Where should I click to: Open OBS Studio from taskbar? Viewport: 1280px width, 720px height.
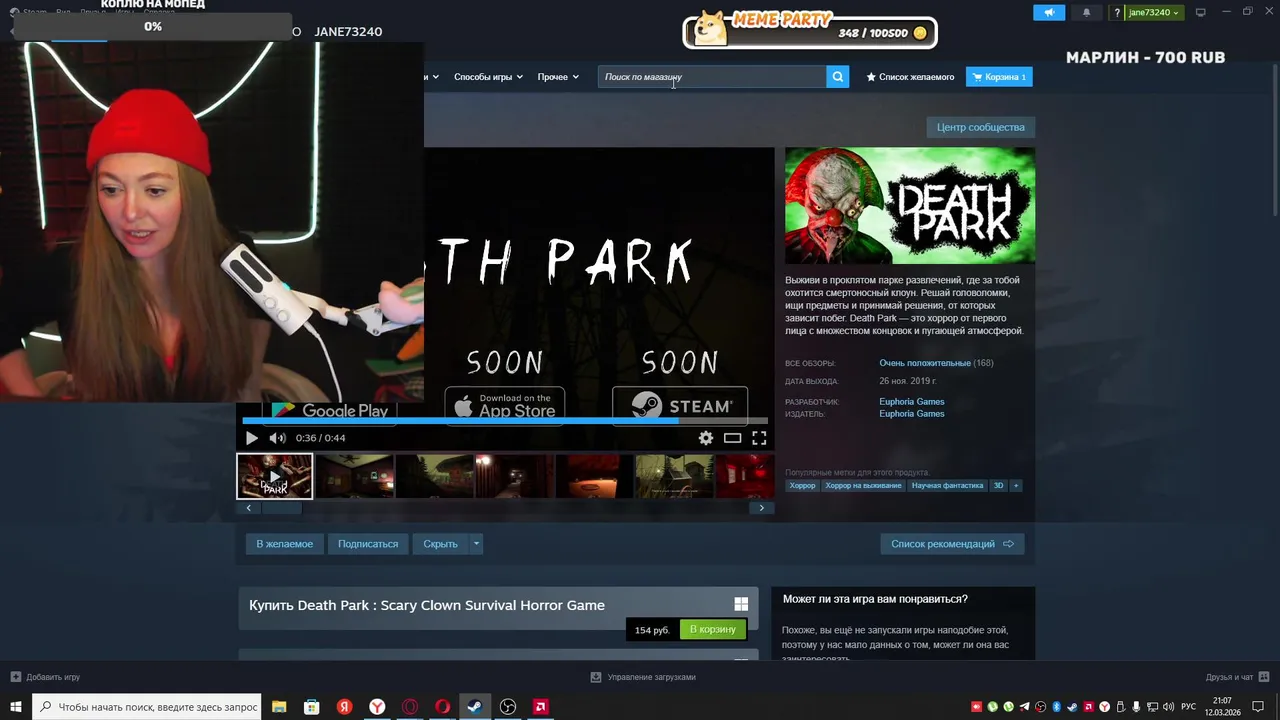click(508, 707)
